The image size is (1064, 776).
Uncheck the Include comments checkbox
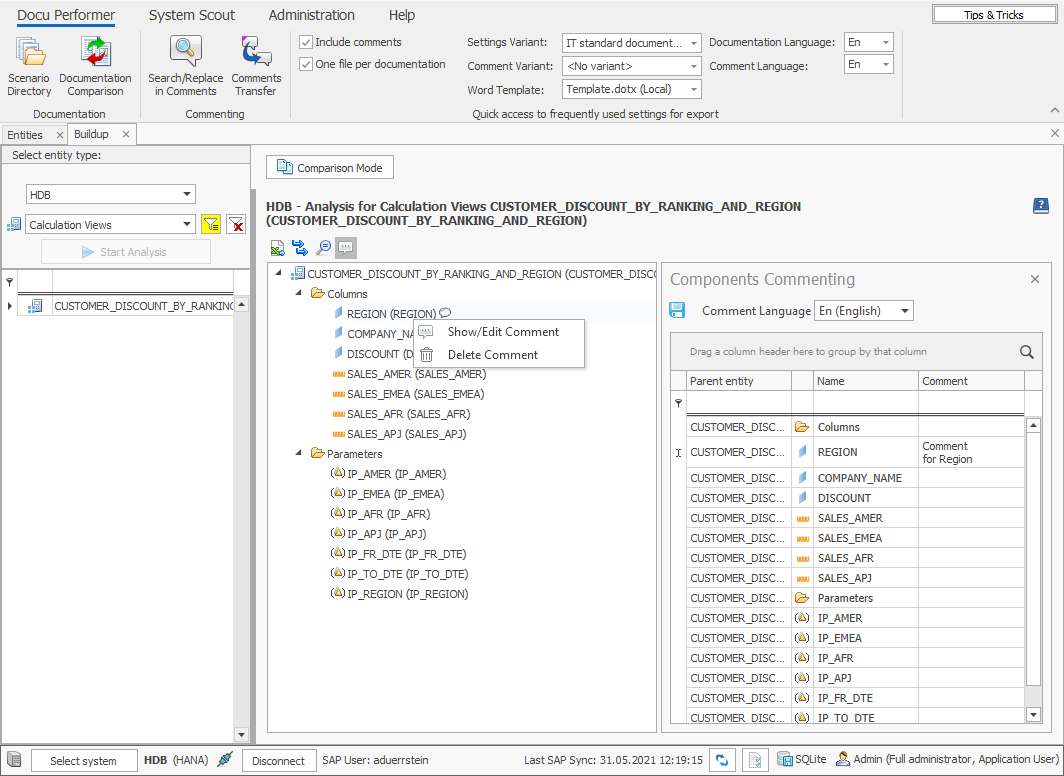[x=307, y=42]
